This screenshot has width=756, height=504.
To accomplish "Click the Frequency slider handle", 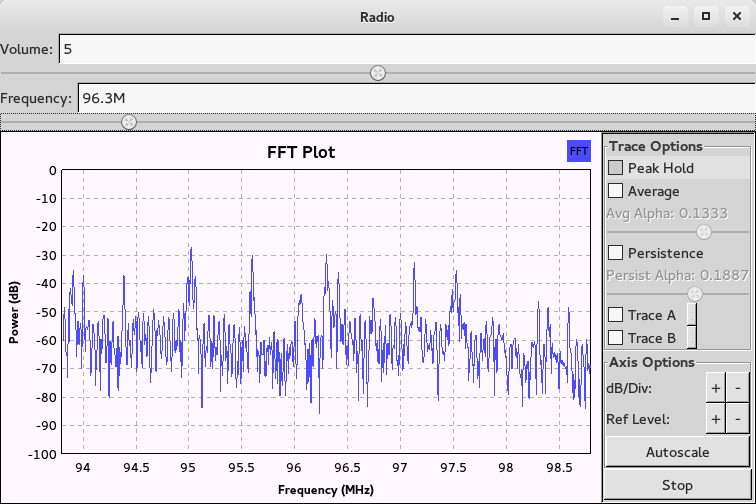I will pos(129,122).
